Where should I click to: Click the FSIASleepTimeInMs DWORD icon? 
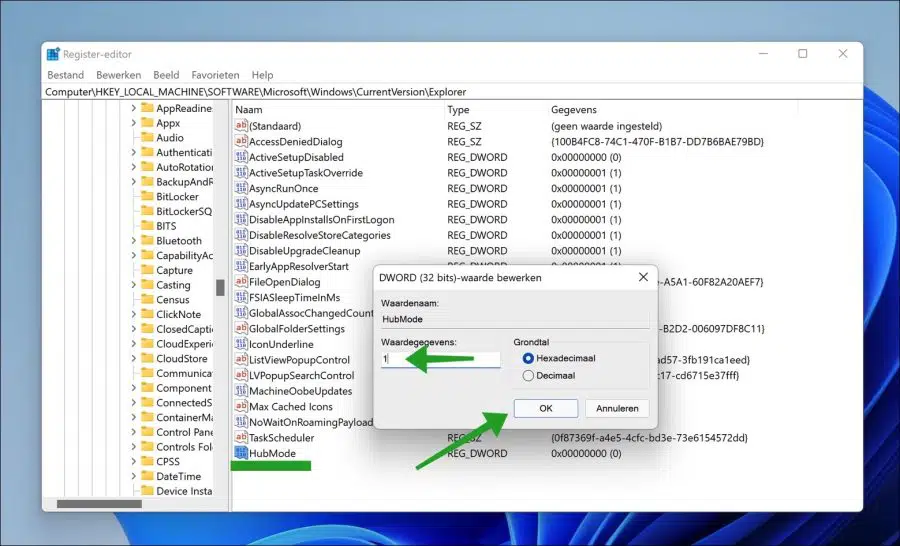pyautogui.click(x=241, y=297)
